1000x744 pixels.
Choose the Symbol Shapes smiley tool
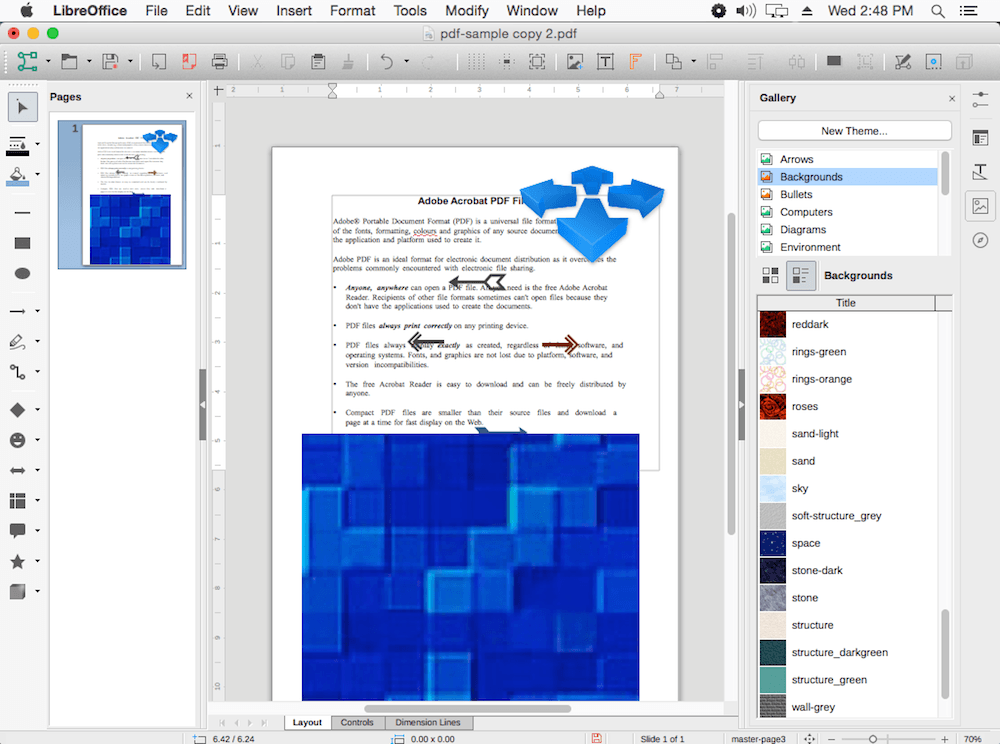tap(17, 440)
